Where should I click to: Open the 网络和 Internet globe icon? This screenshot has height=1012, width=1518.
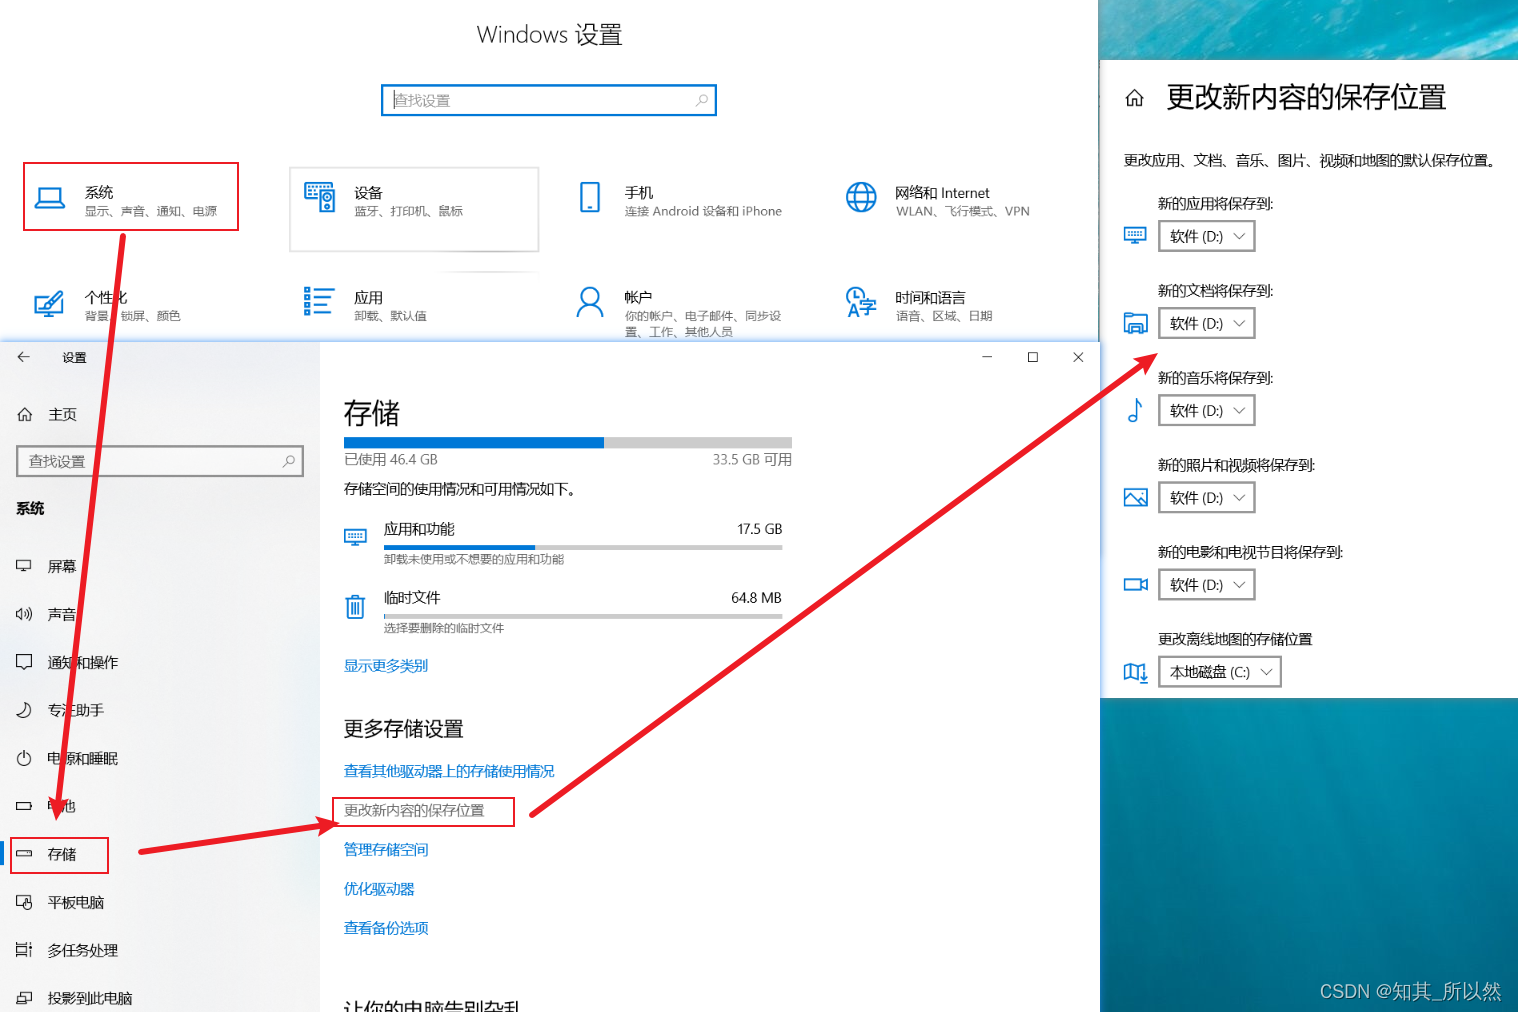click(x=861, y=197)
